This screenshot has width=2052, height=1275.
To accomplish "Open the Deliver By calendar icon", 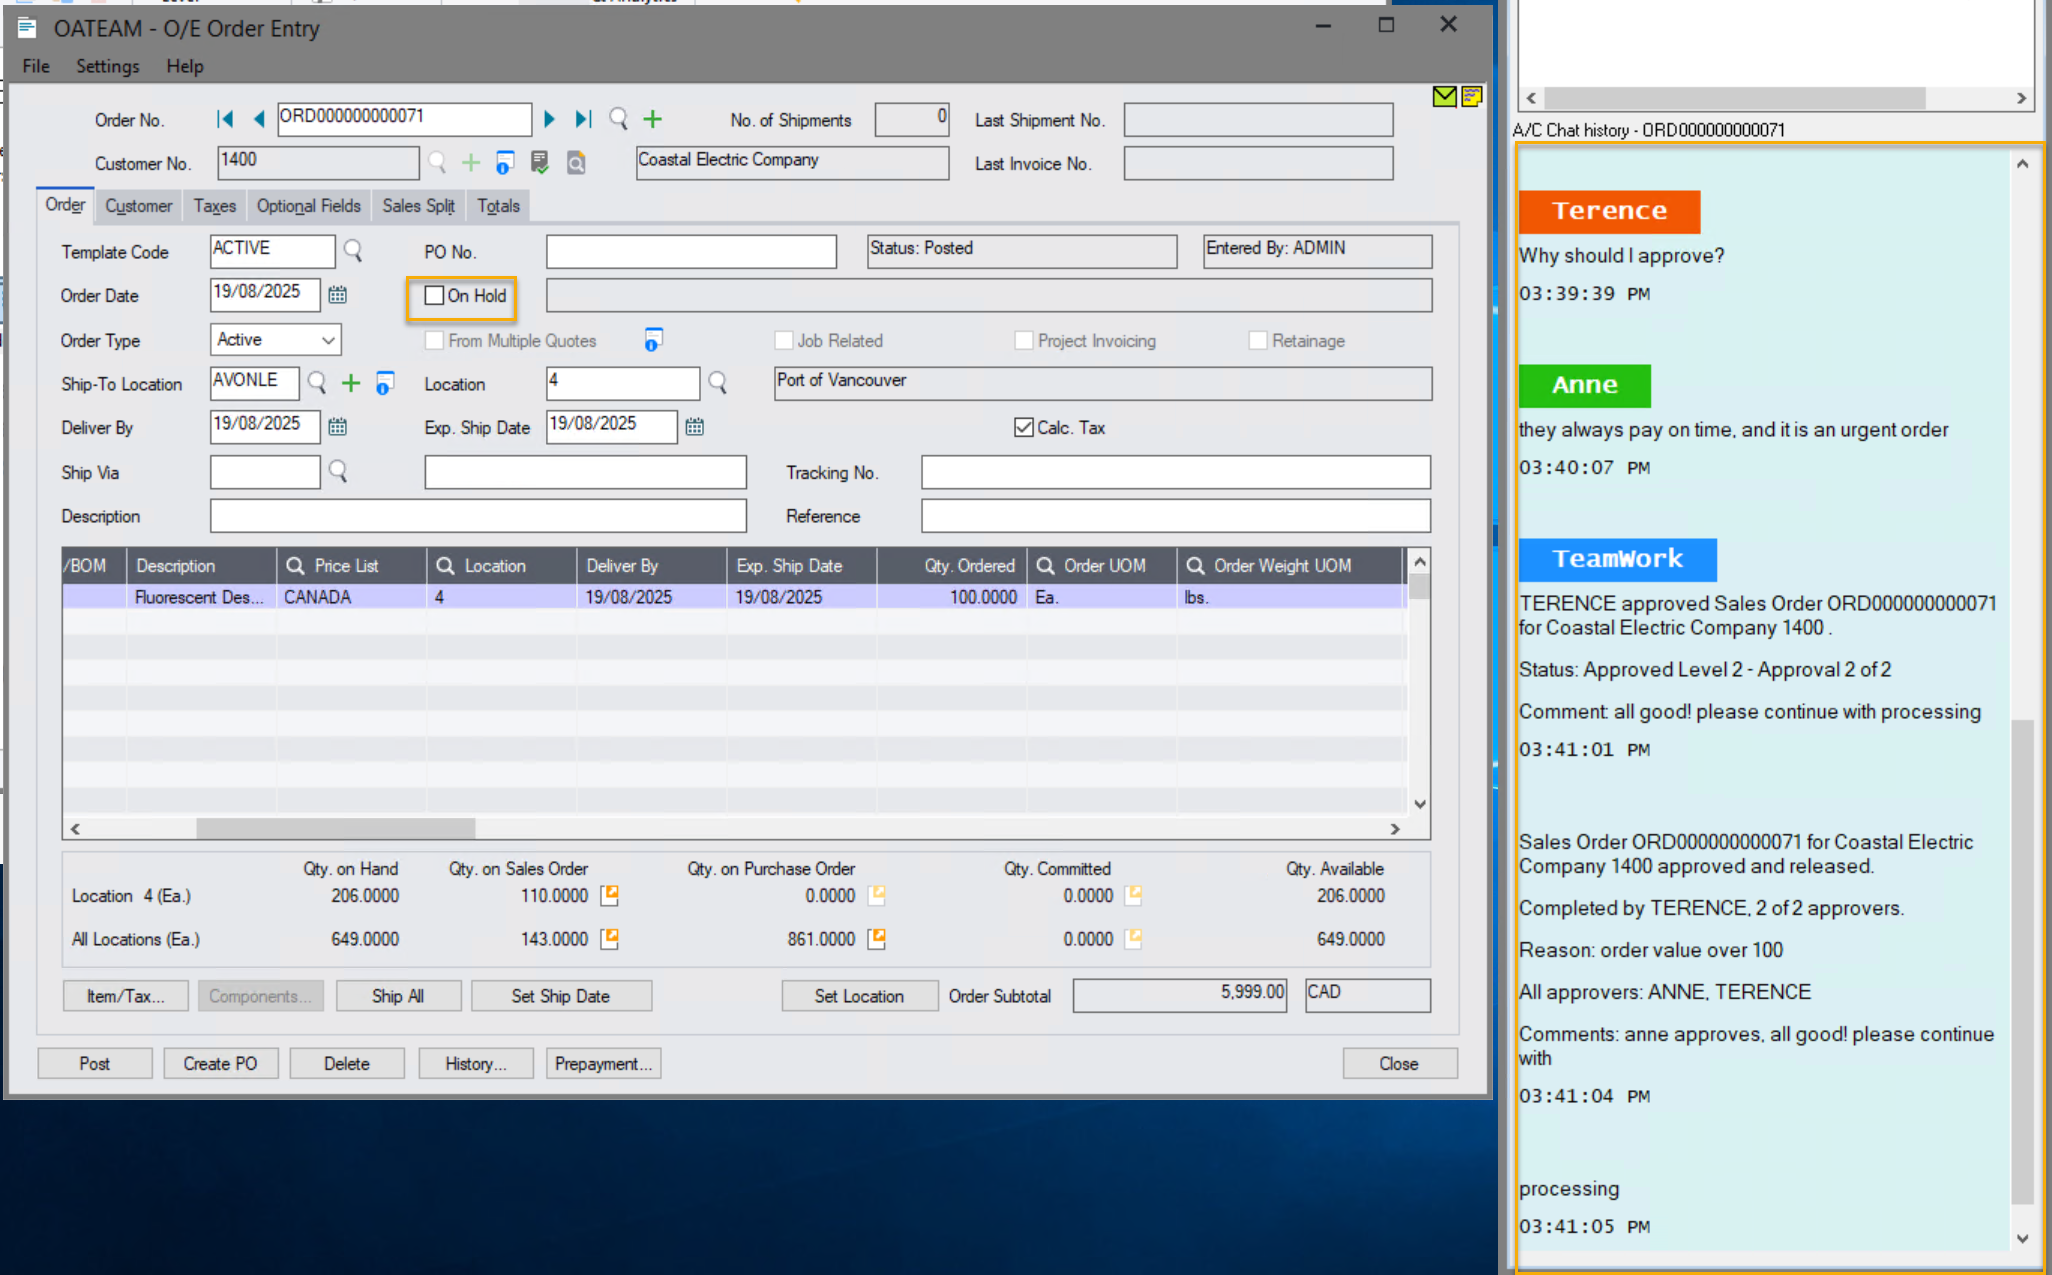I will (337, 426).
